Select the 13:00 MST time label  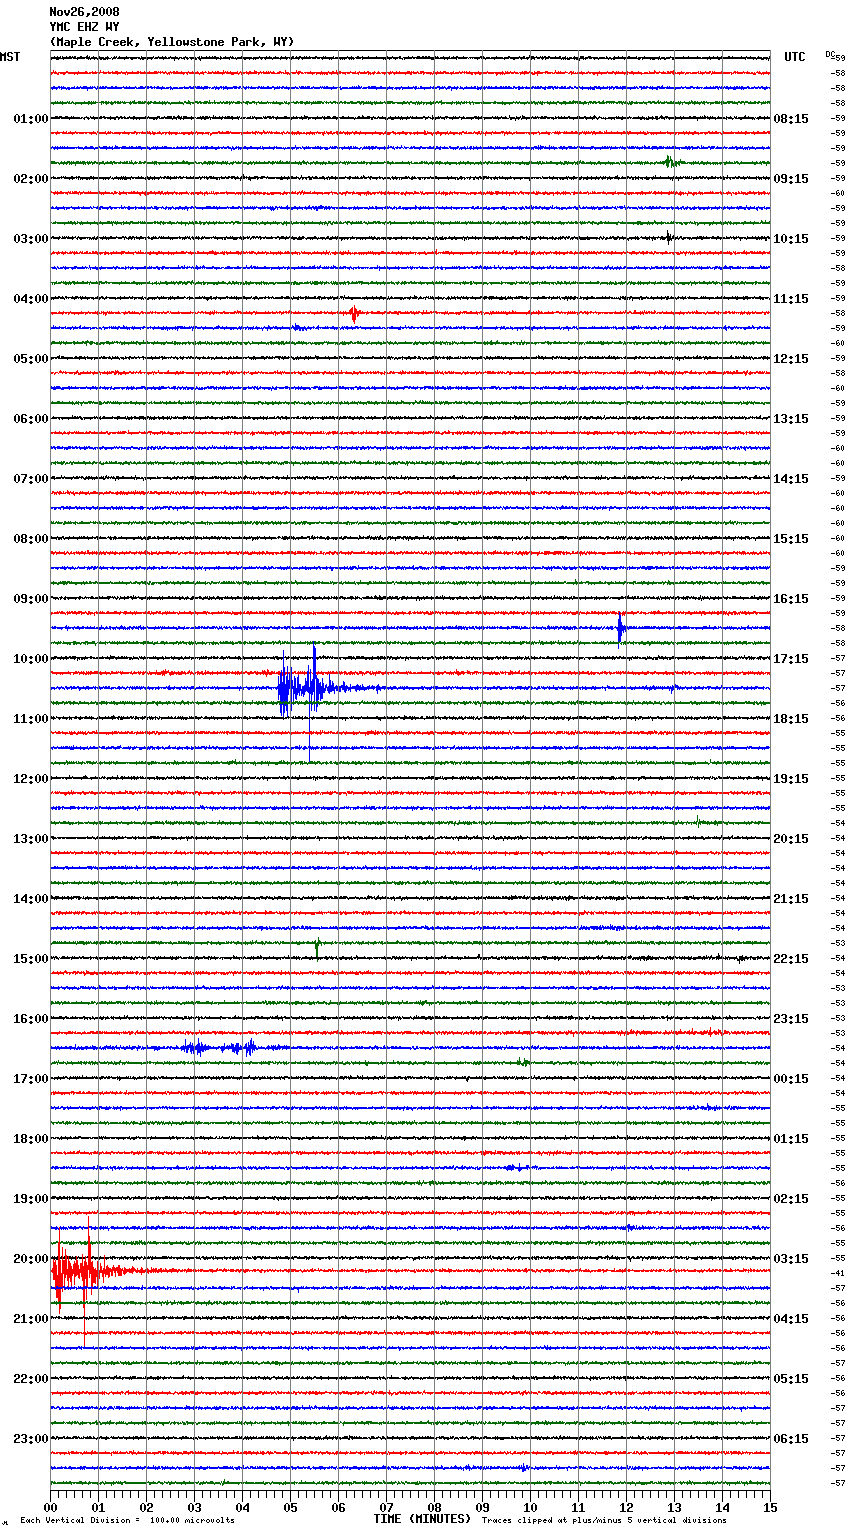point(30,839)
